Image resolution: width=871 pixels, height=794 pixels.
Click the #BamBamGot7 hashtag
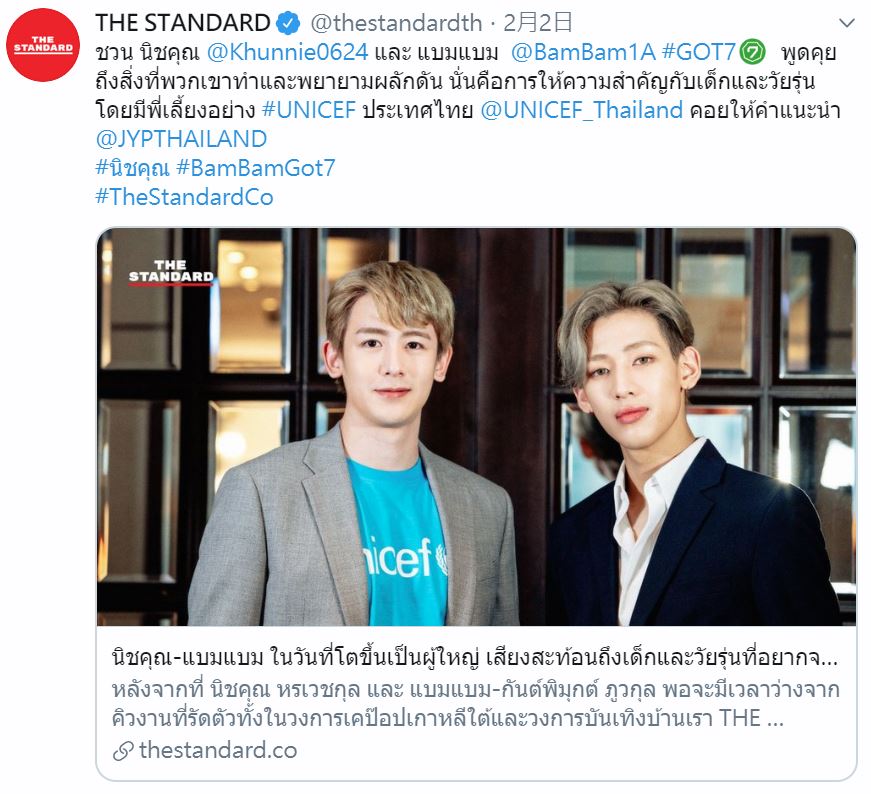point(256,168)
